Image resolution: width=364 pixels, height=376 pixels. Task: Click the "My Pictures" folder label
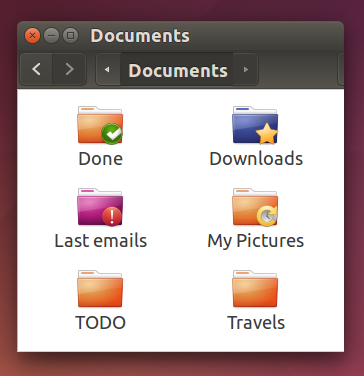[256, 241]
